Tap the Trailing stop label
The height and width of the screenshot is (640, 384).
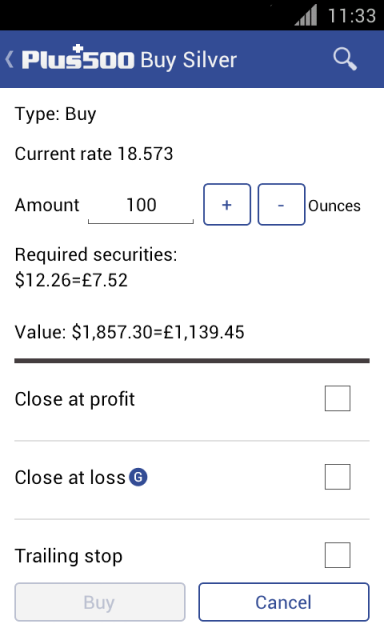(x=69, y=556)
